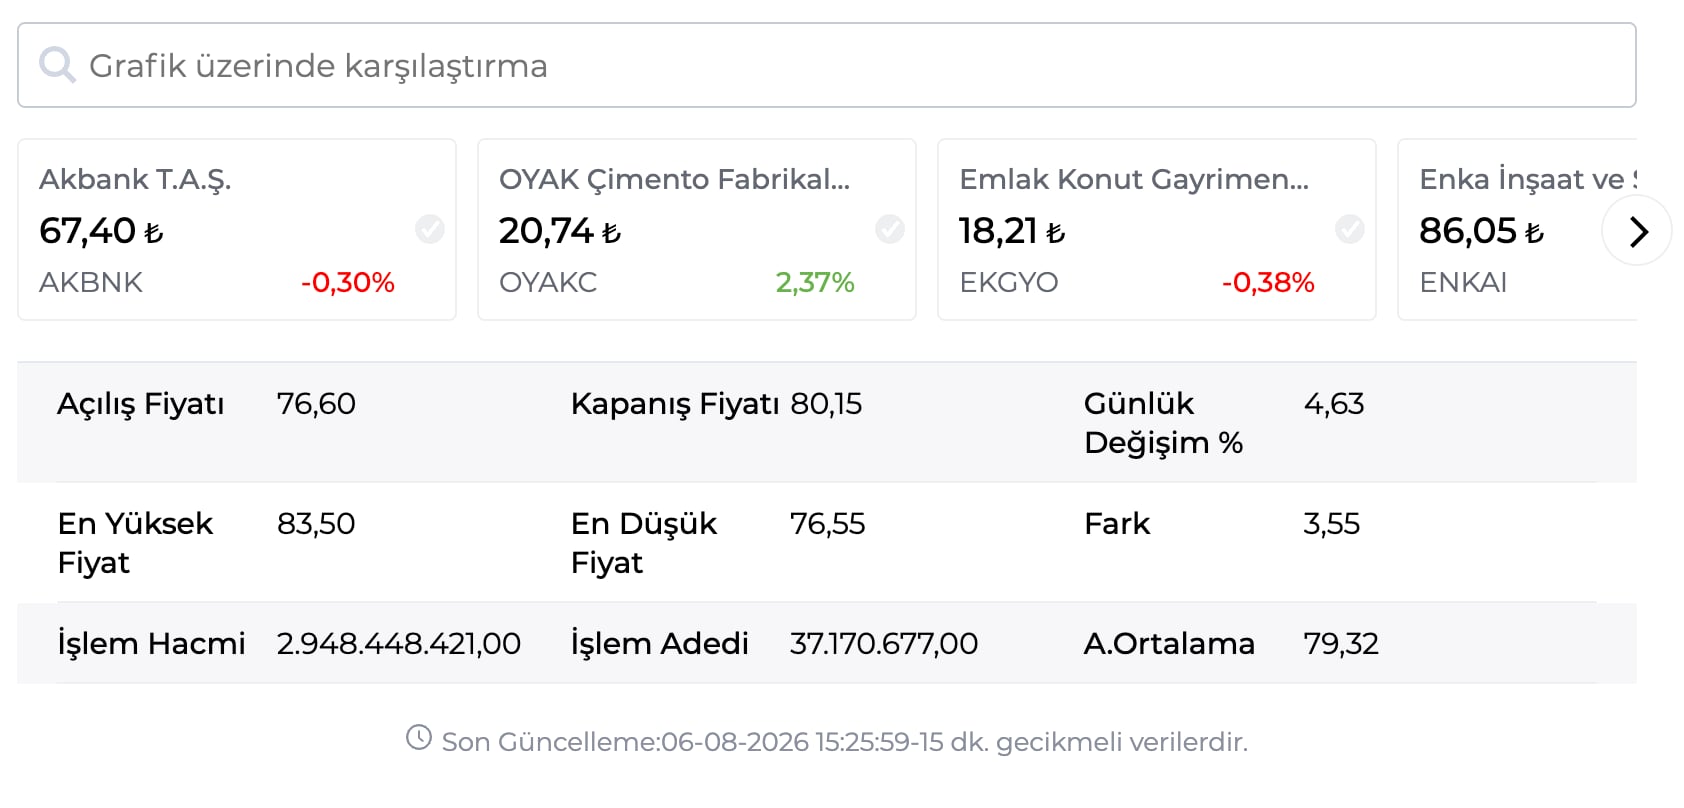This screenshot has height=808, width=1684.
Task: Click the search magnifier icon
Action: 57,65
